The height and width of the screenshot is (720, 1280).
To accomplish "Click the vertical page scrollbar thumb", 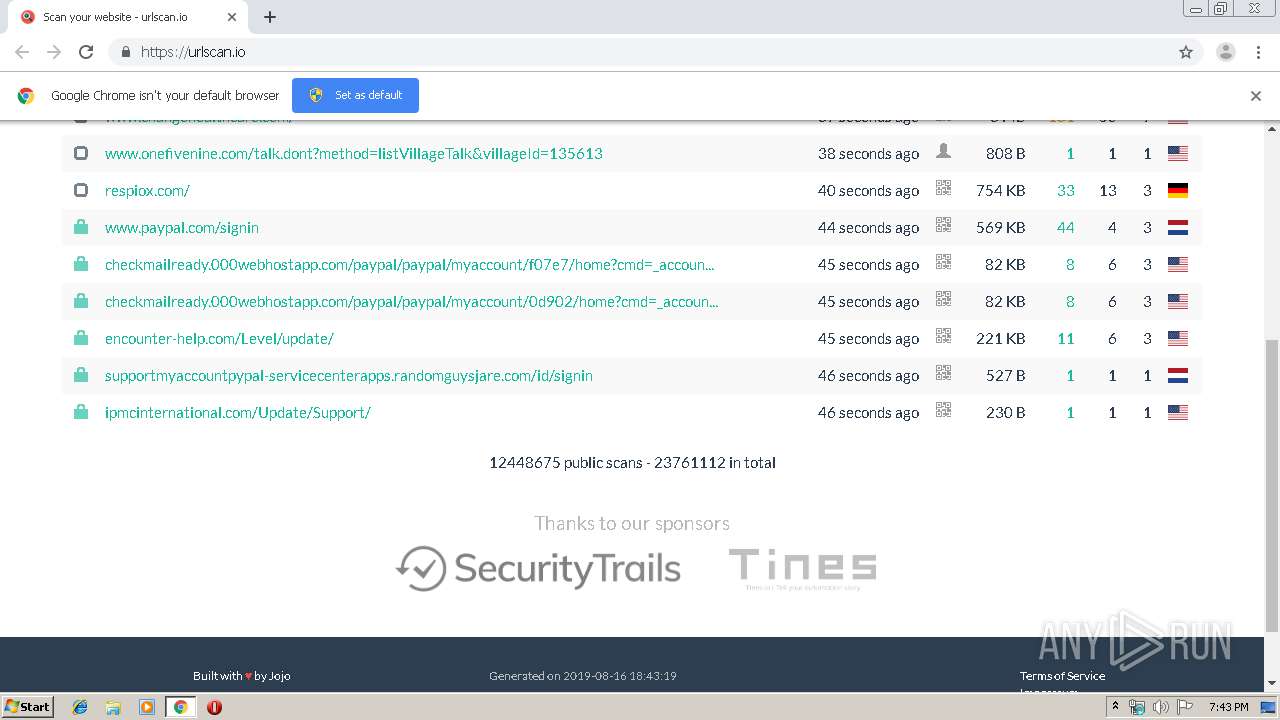I will point(1272,485).
